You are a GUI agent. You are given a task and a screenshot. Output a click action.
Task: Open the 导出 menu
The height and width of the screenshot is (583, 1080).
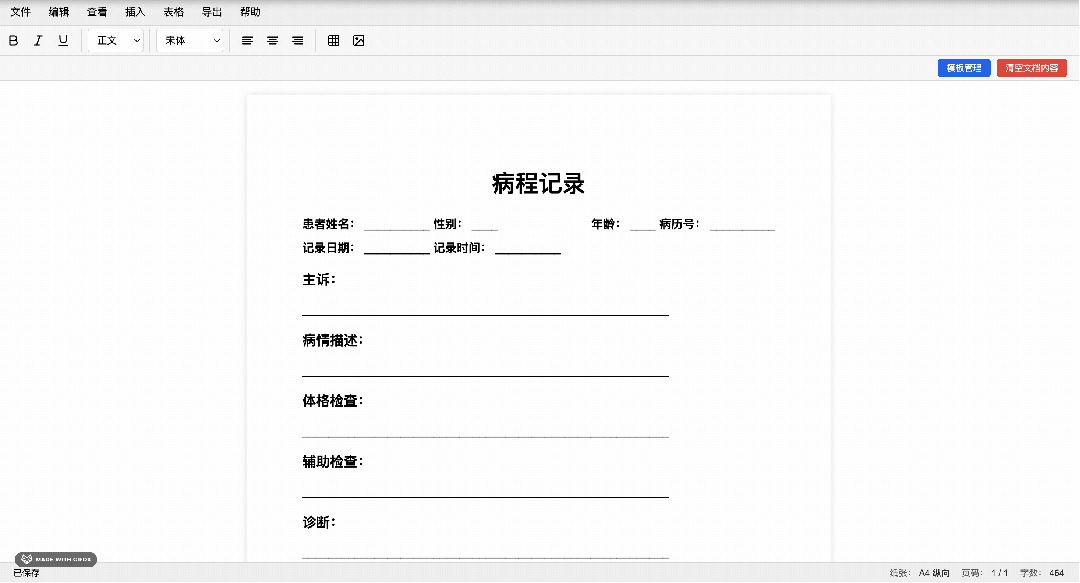(211, 12)
